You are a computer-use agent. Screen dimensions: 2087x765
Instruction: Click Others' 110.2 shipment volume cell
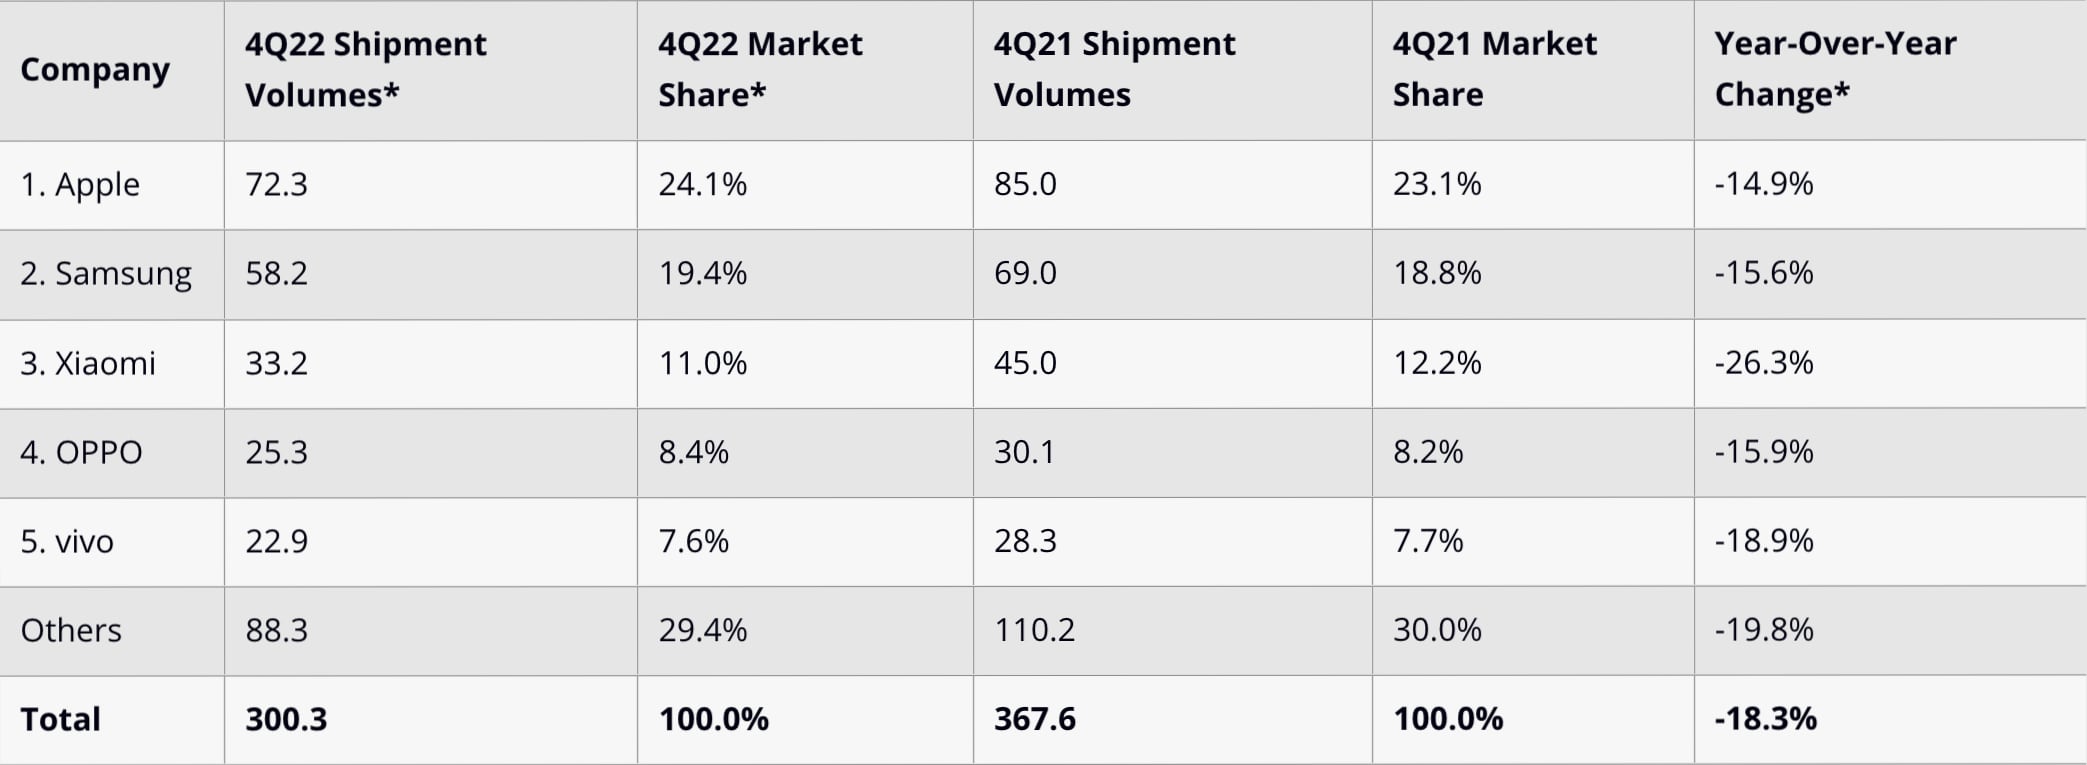point(1034,630)
